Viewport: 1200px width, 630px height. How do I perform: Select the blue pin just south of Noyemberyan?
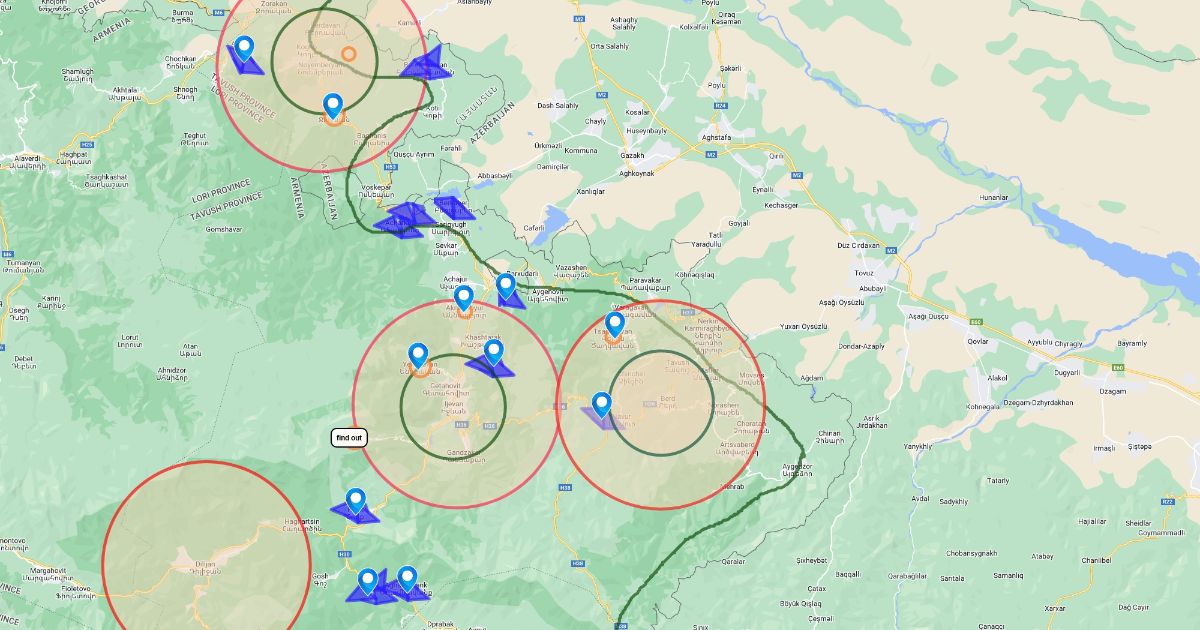pyautogui.click(x=334, y=106)
